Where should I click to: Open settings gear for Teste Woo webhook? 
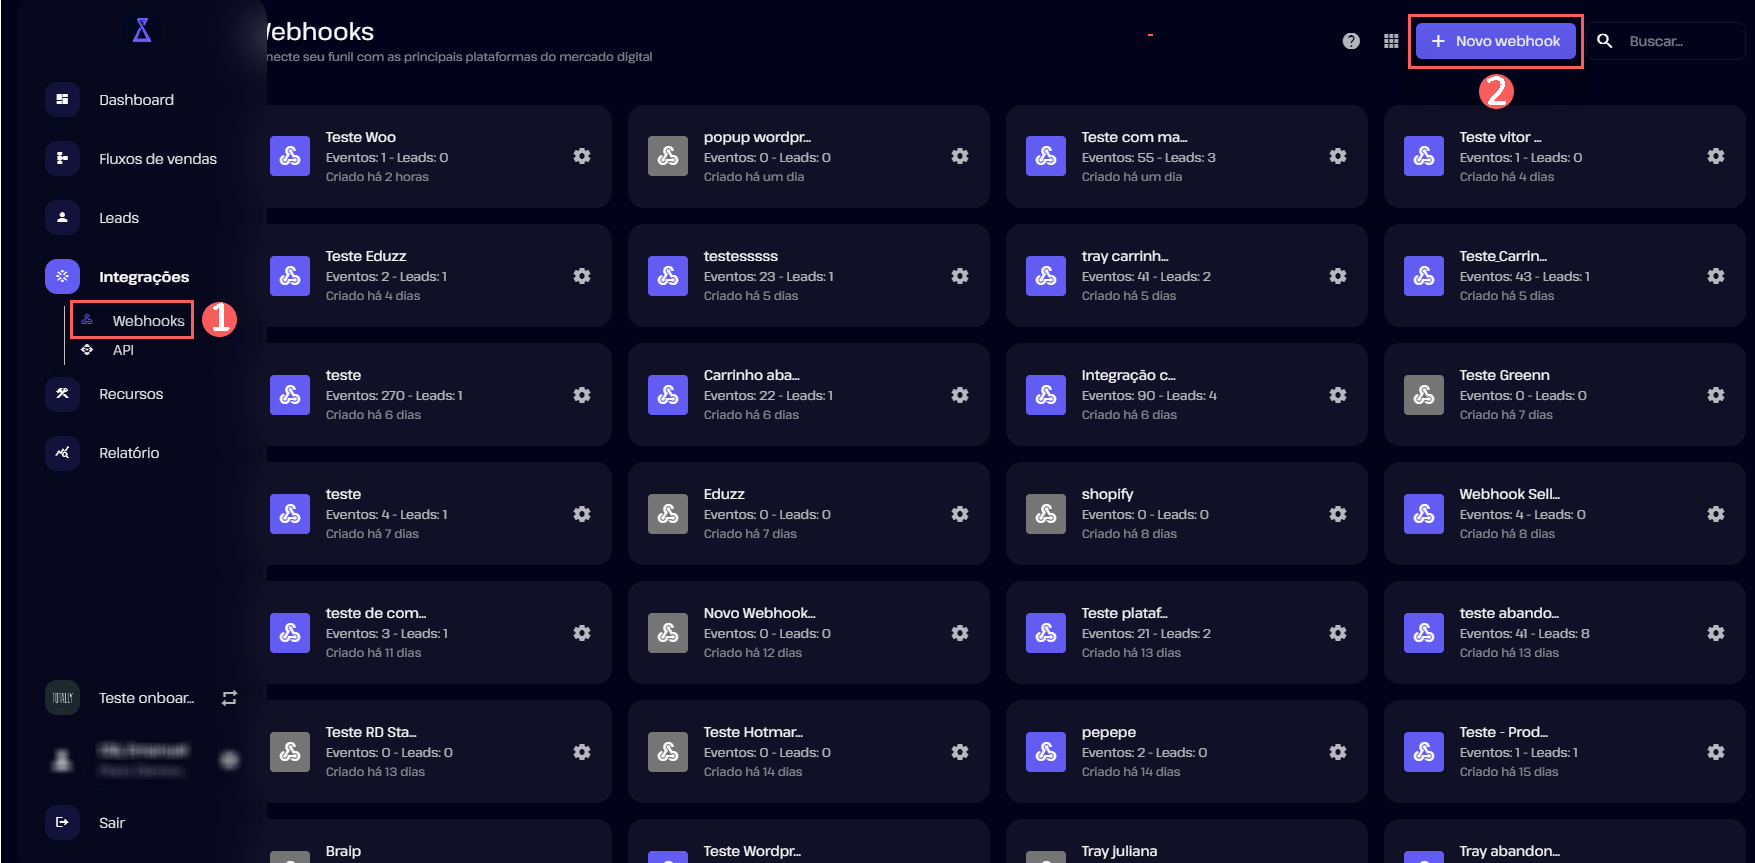click(x=581, y=156)
